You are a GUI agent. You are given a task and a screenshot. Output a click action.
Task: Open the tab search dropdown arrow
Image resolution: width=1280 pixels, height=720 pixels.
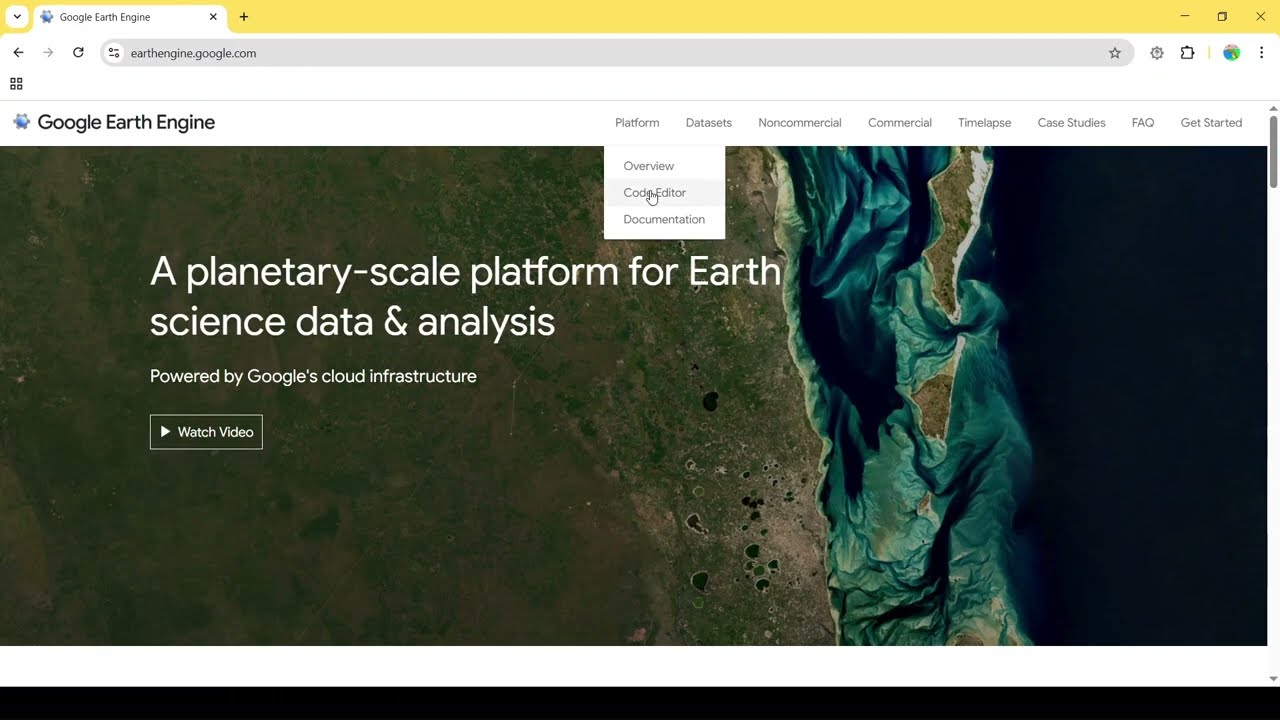click(x=17, y=17)
